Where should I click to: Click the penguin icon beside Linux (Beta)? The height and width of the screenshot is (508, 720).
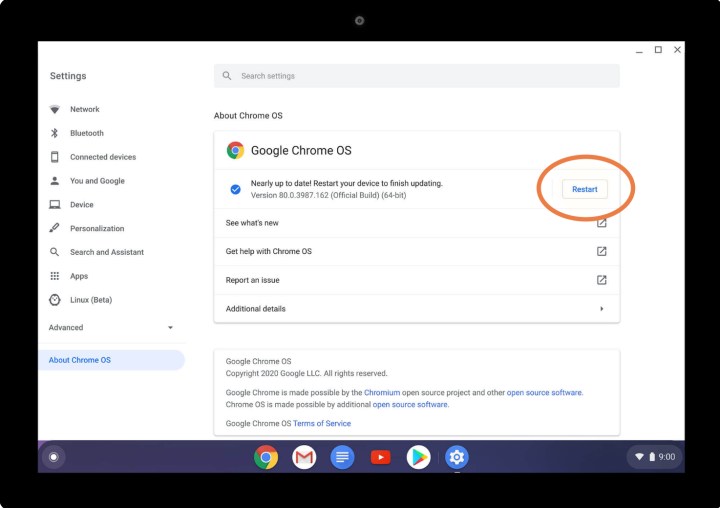(55, 300)
